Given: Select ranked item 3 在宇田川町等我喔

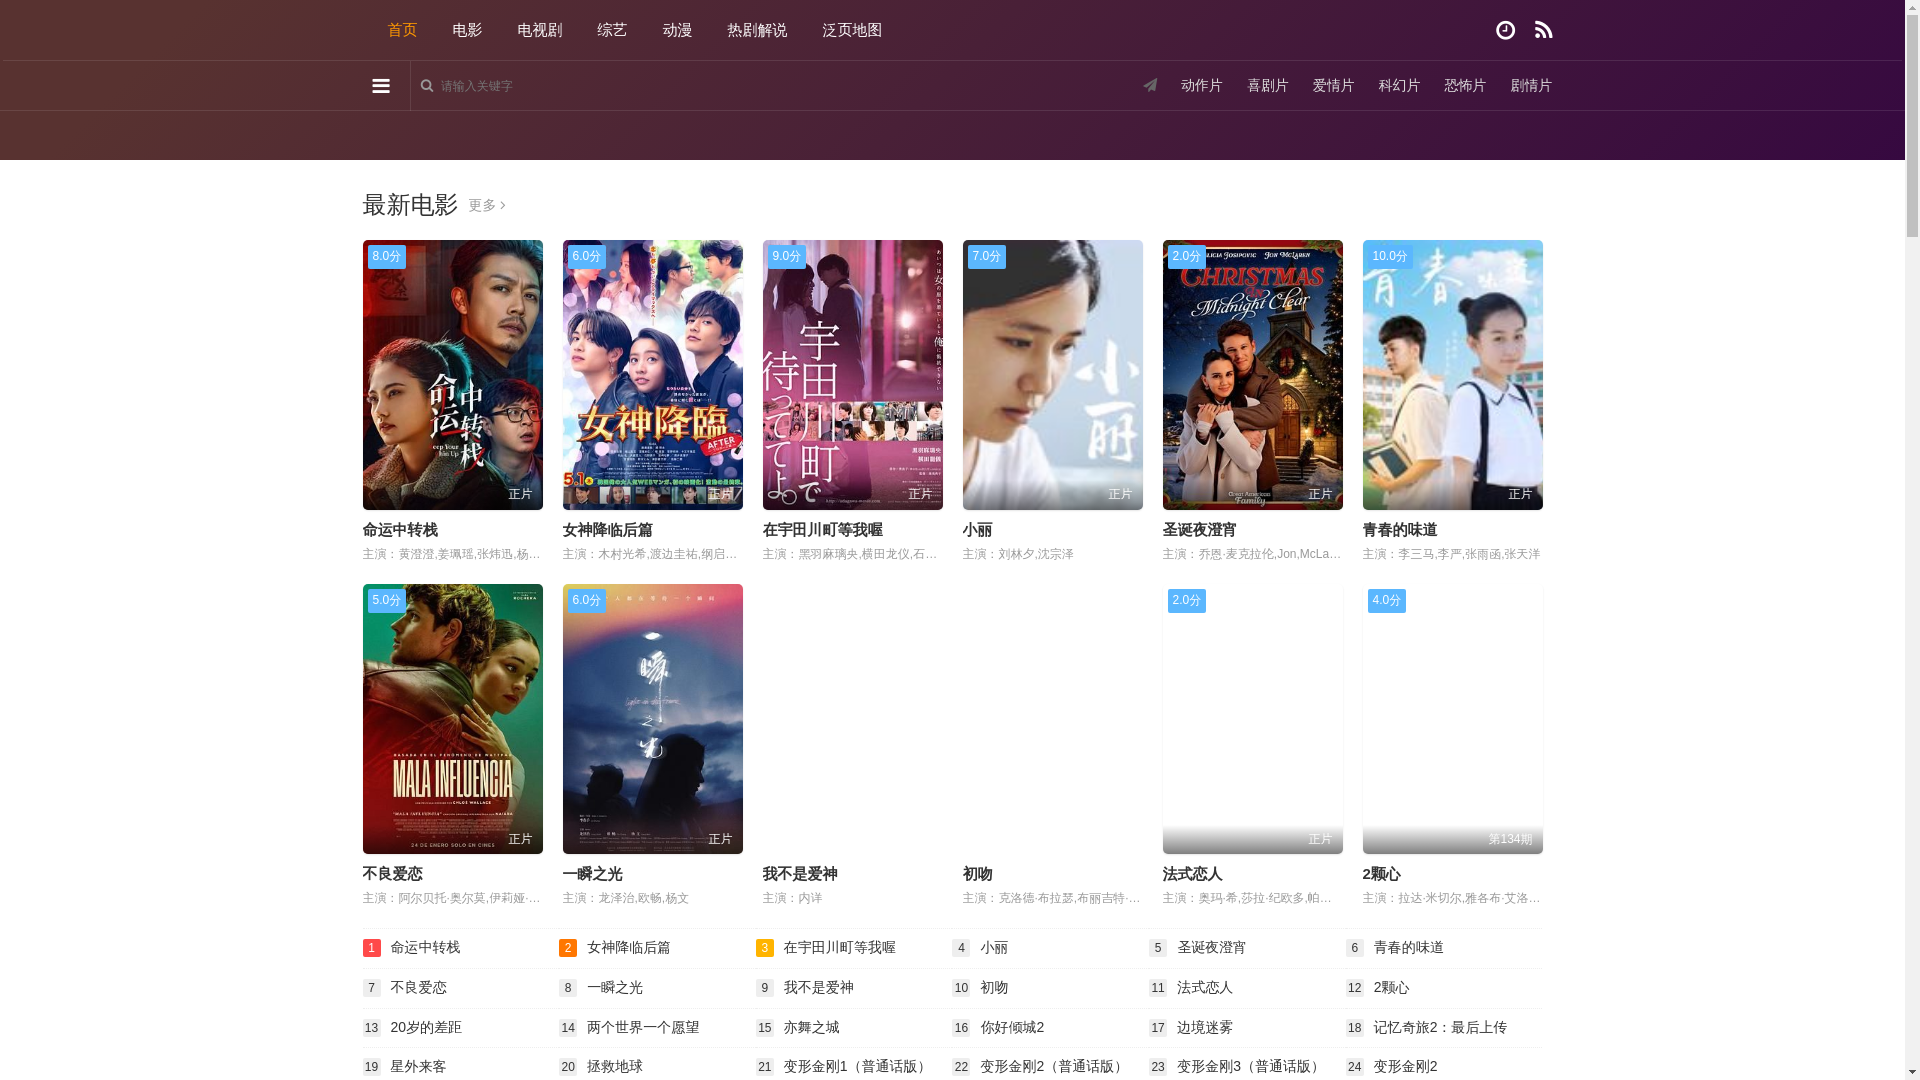Looking at the screenshot, I should 839,947.
